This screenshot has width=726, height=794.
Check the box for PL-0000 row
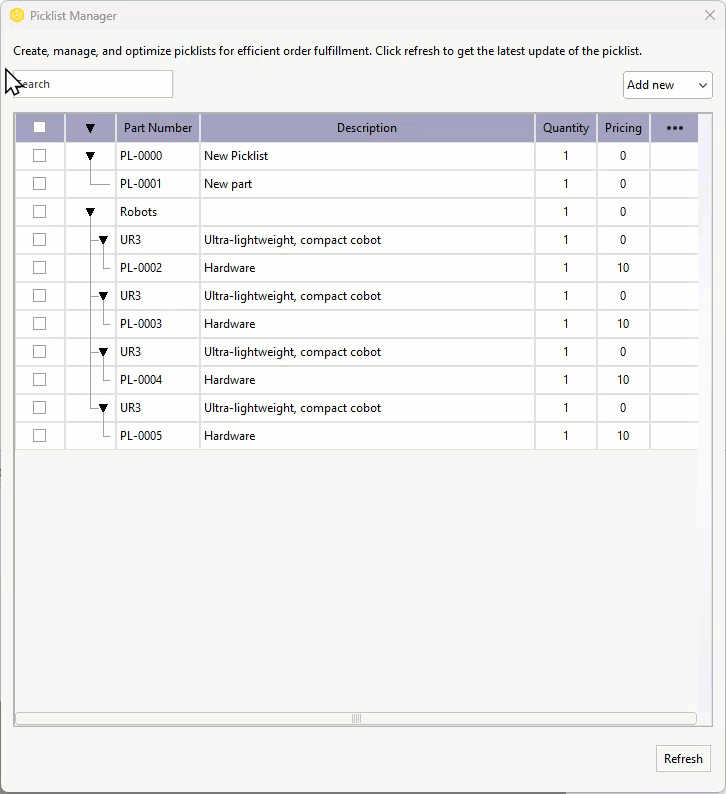(39, 155)
